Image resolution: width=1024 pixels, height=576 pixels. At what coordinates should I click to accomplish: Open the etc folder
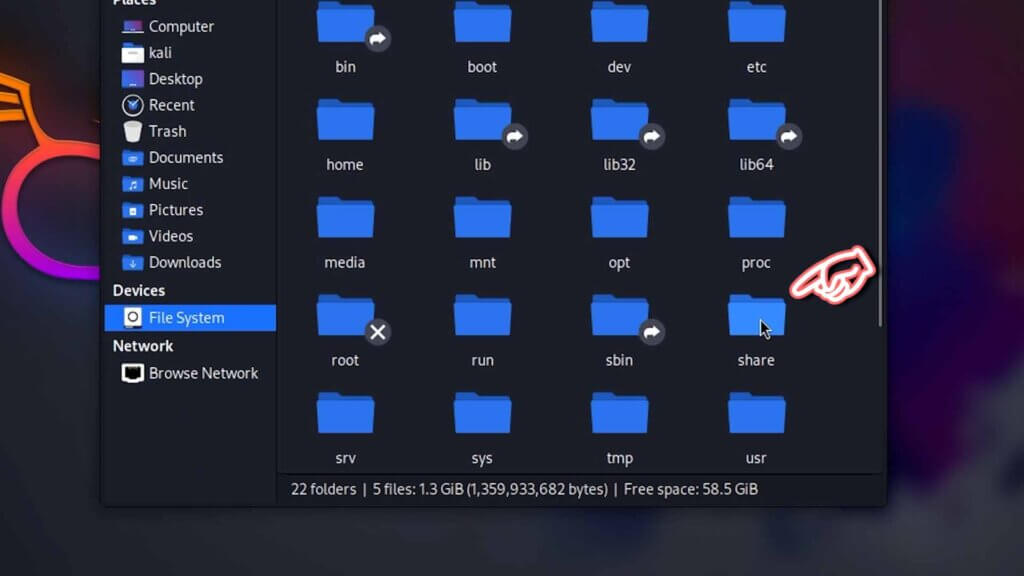click(756, 22)
